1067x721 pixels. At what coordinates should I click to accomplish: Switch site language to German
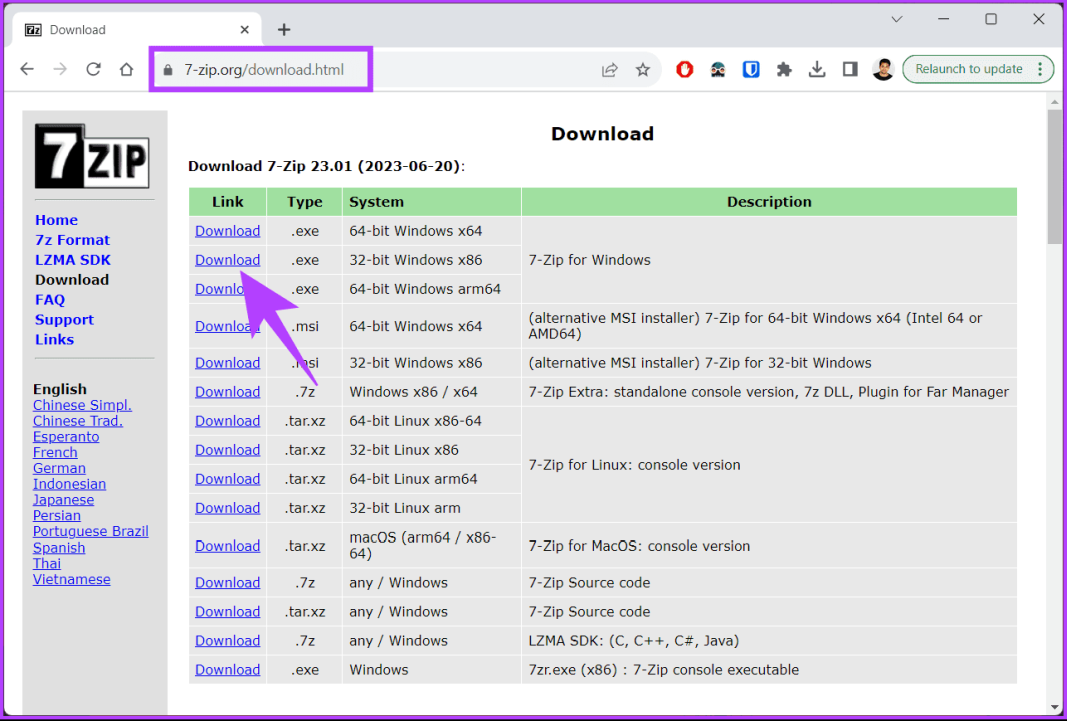point(59,467)
